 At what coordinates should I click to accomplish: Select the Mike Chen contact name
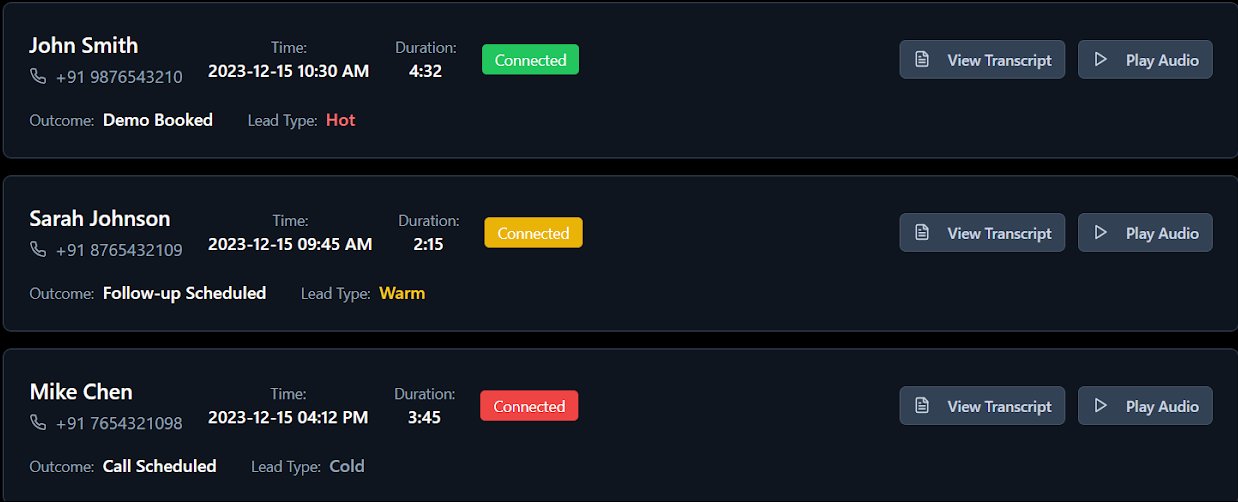point(81,391)
